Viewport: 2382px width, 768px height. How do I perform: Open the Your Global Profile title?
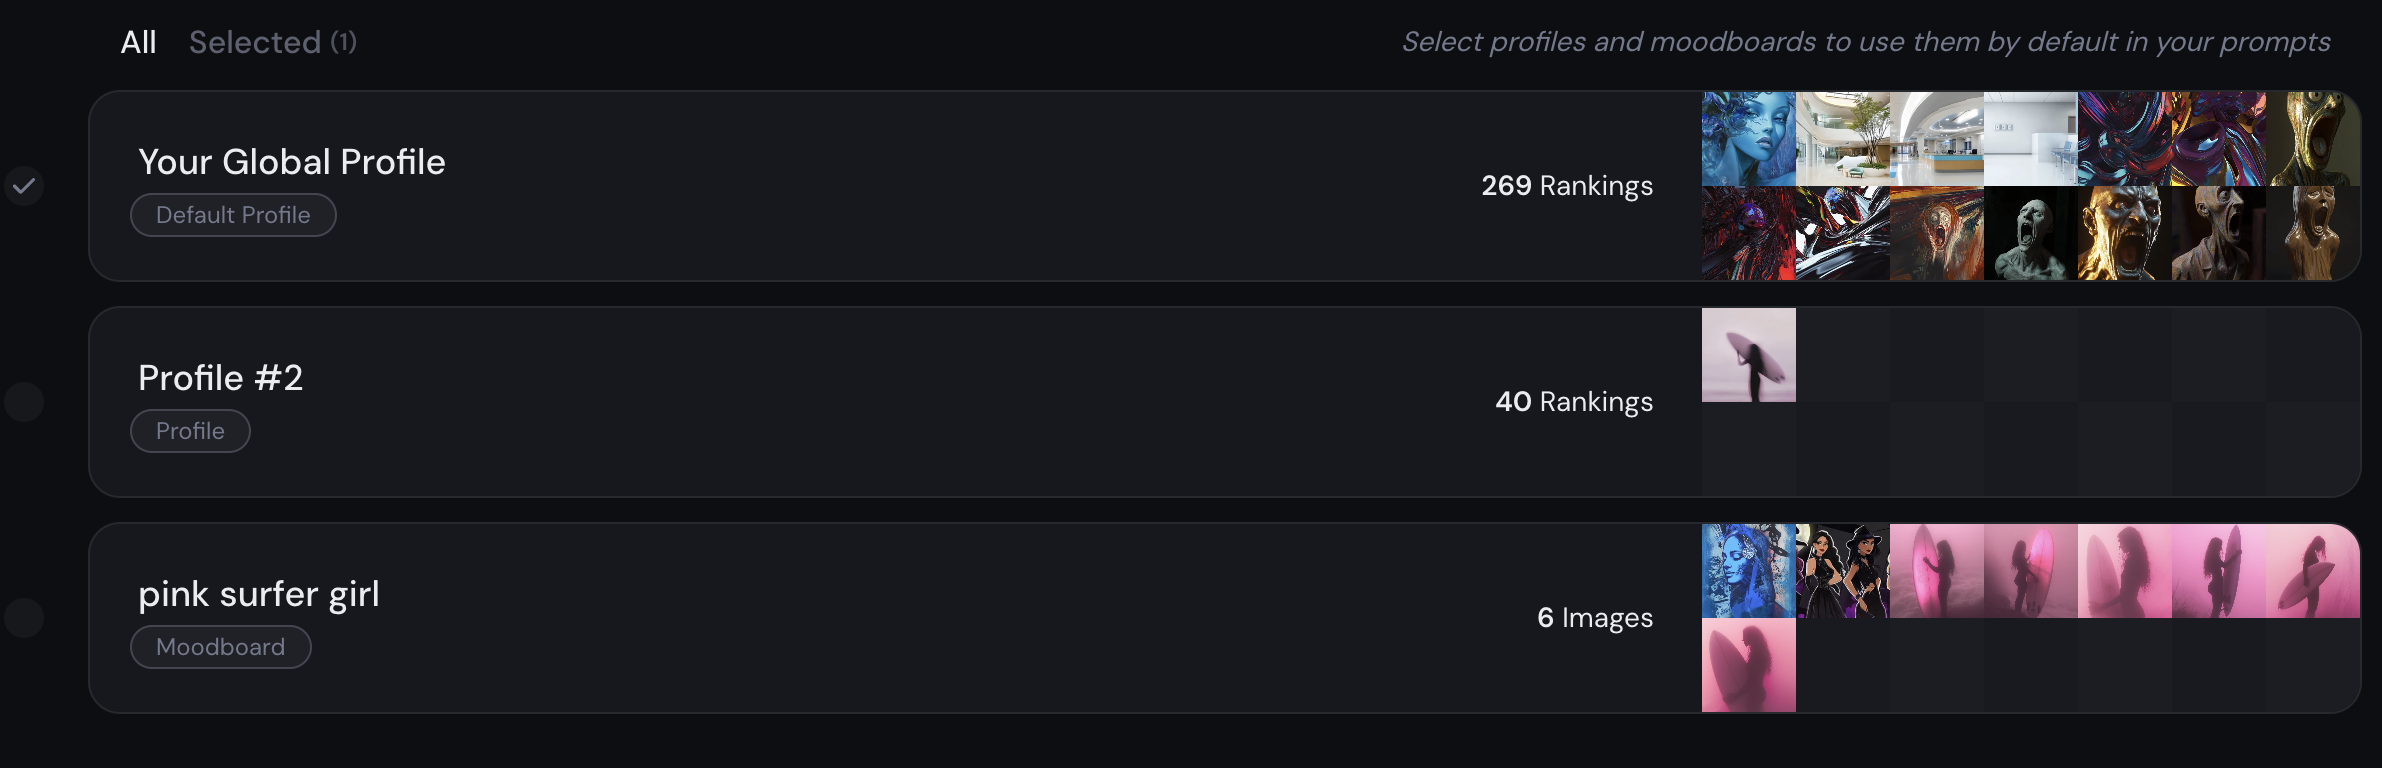(x=292, y=162)
